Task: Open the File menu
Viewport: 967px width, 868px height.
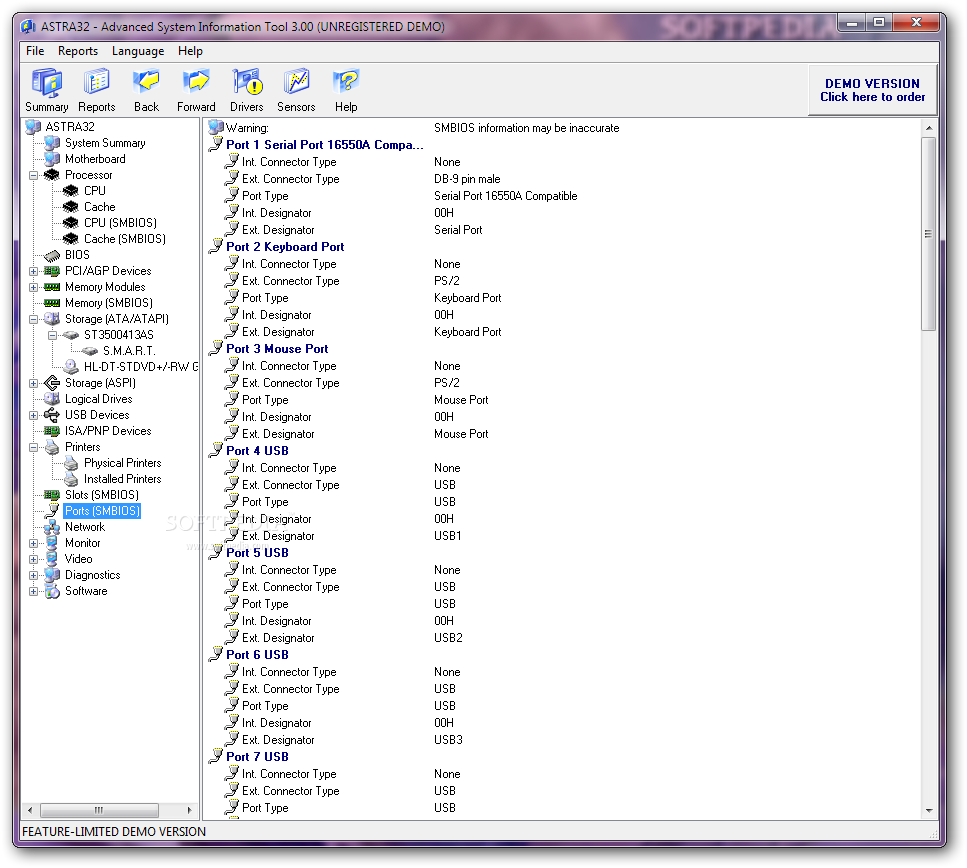Action: [x=35, y=51]
